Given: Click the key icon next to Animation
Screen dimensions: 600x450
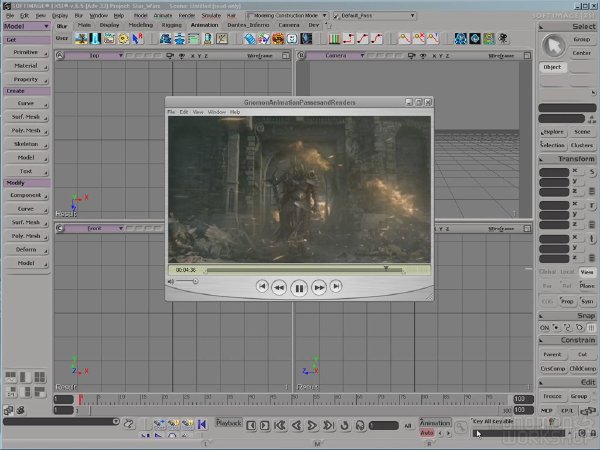Looking at the screenshot, I should 461,426.
